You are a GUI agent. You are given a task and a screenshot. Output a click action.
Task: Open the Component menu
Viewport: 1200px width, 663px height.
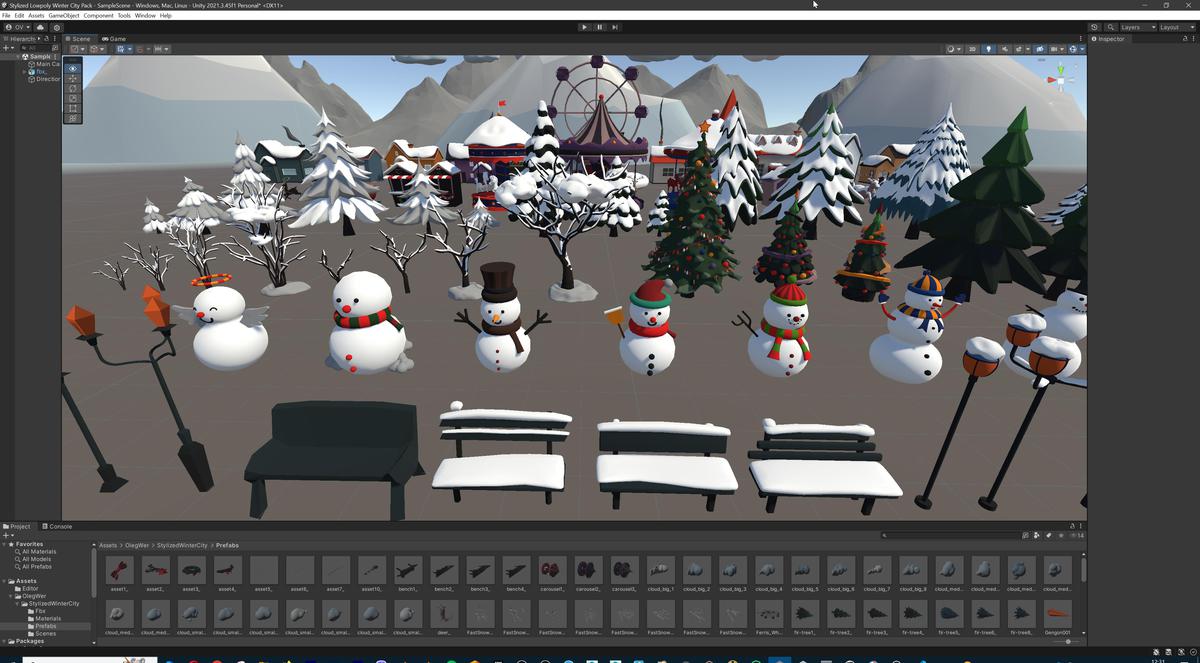[x=98, y=16]
